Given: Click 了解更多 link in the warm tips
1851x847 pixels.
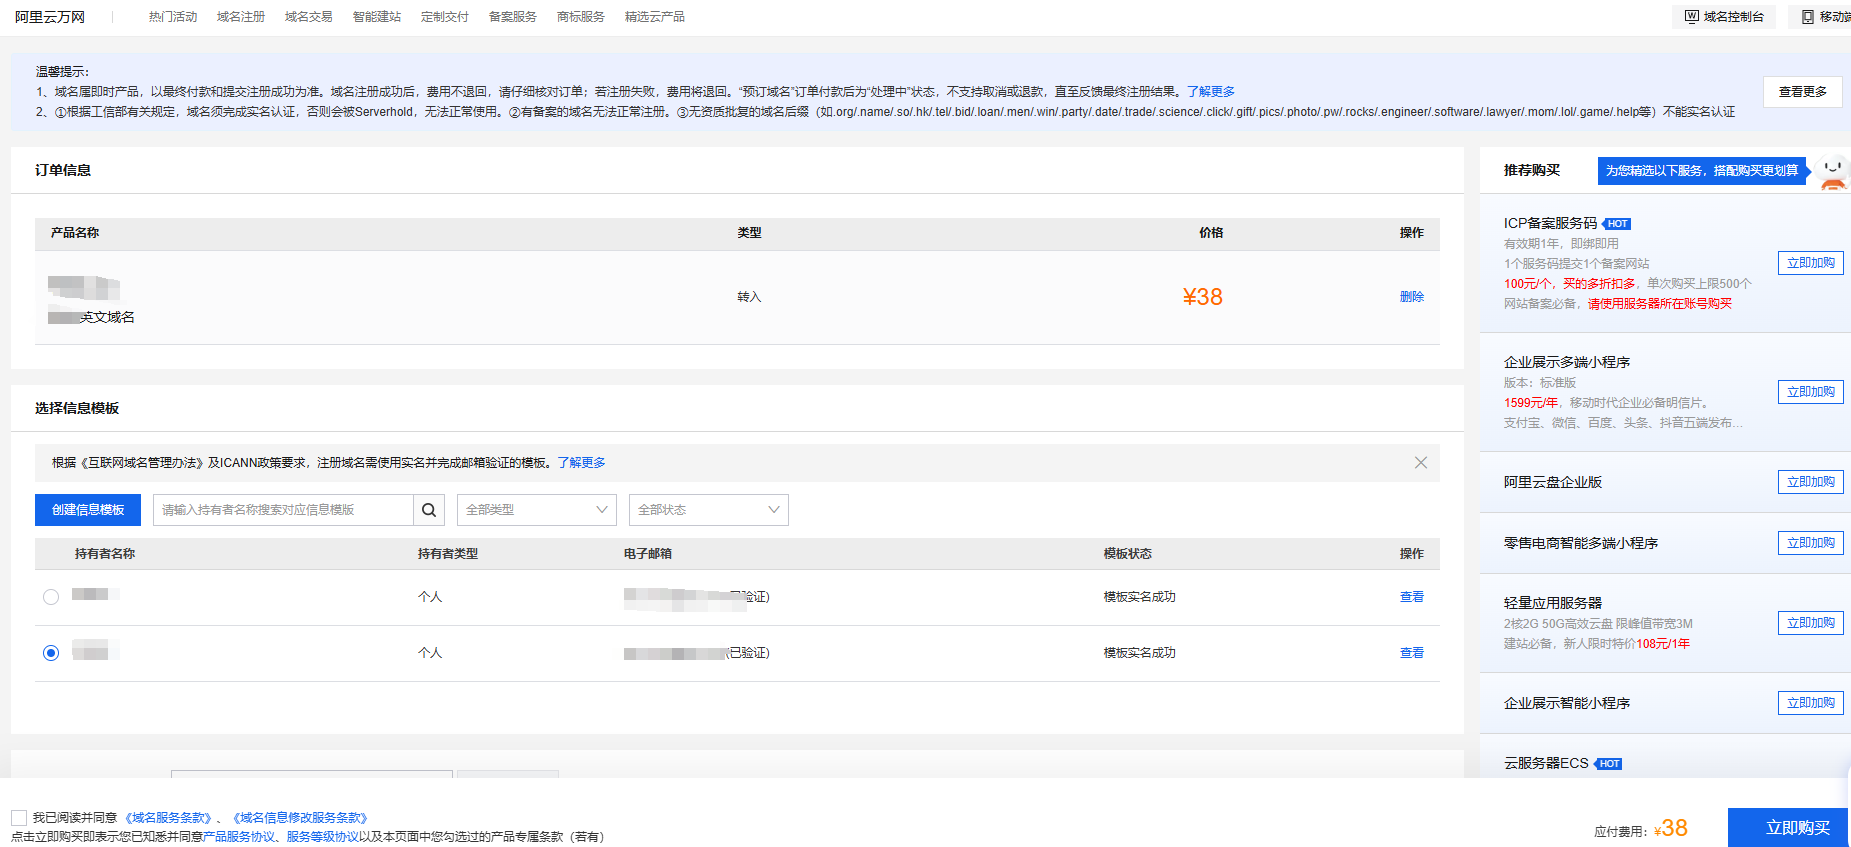Looking at the screenshot, I should coord(1211,92).
